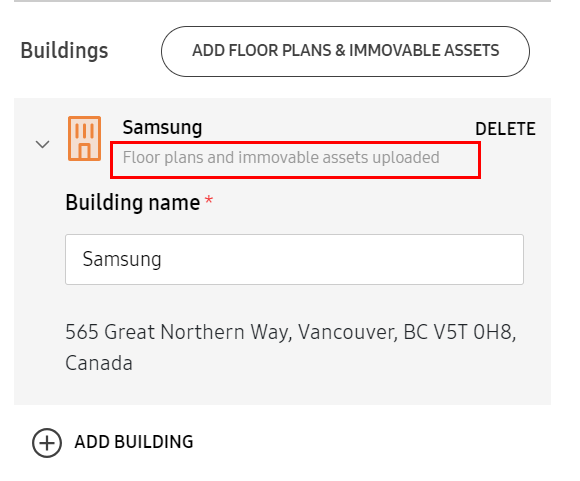Image resolution: width=580 pixels, height=481 pixels.
Task: Click ADD FLOOR PLANS & IMMOVABLE ASSETS button
Action: 345,51
